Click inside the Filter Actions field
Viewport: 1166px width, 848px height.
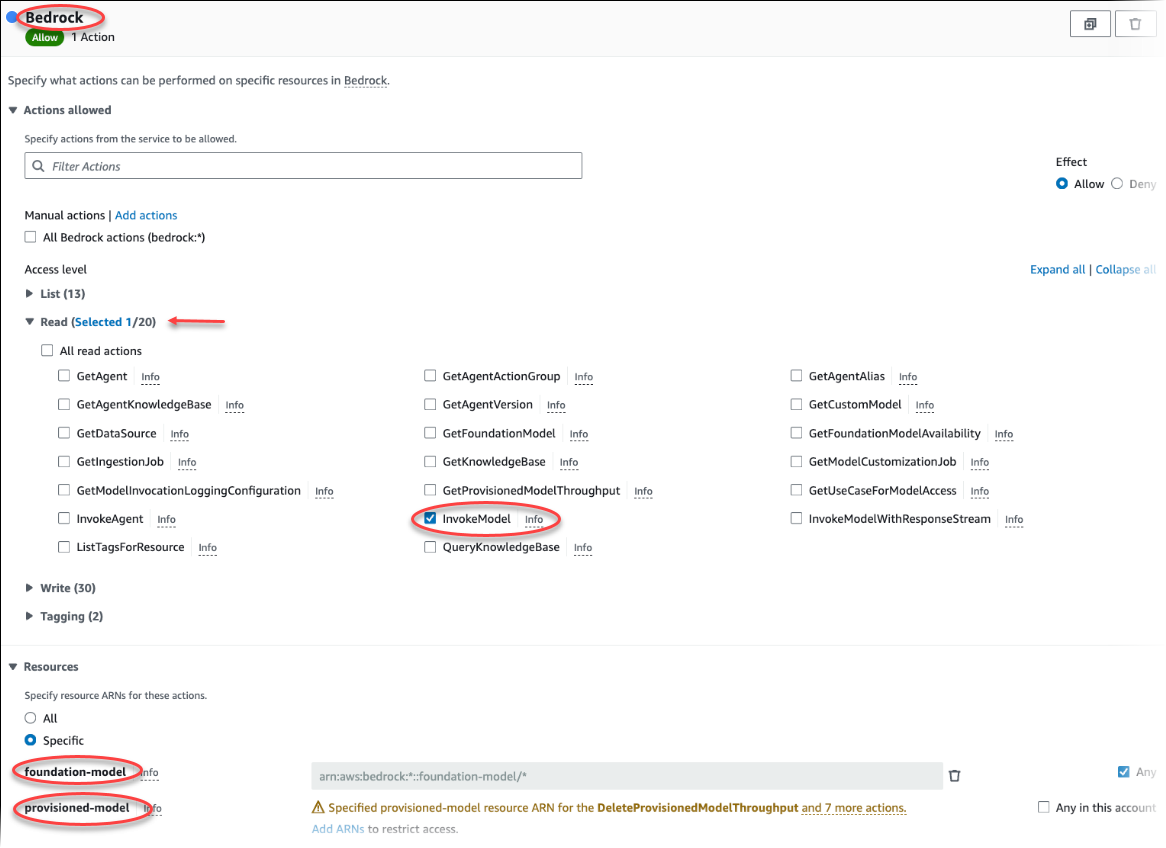point(300,165)
